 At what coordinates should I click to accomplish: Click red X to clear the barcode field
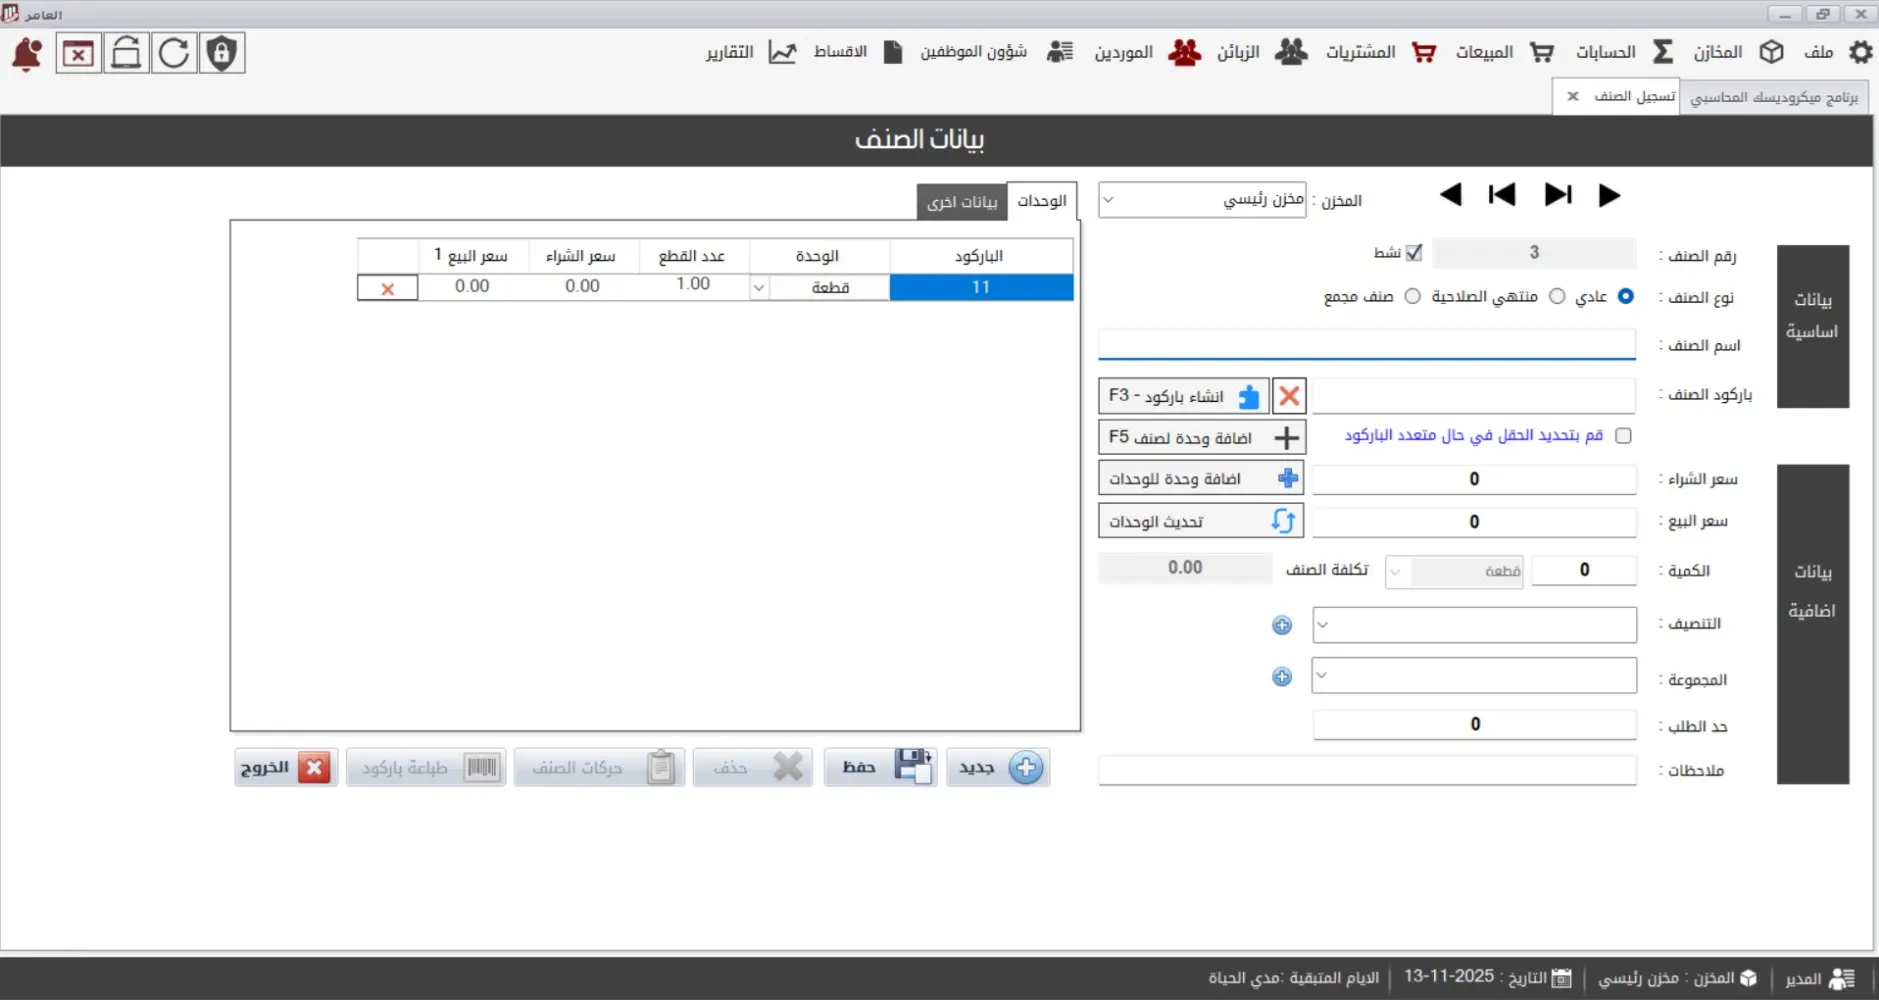point(1289,395)
